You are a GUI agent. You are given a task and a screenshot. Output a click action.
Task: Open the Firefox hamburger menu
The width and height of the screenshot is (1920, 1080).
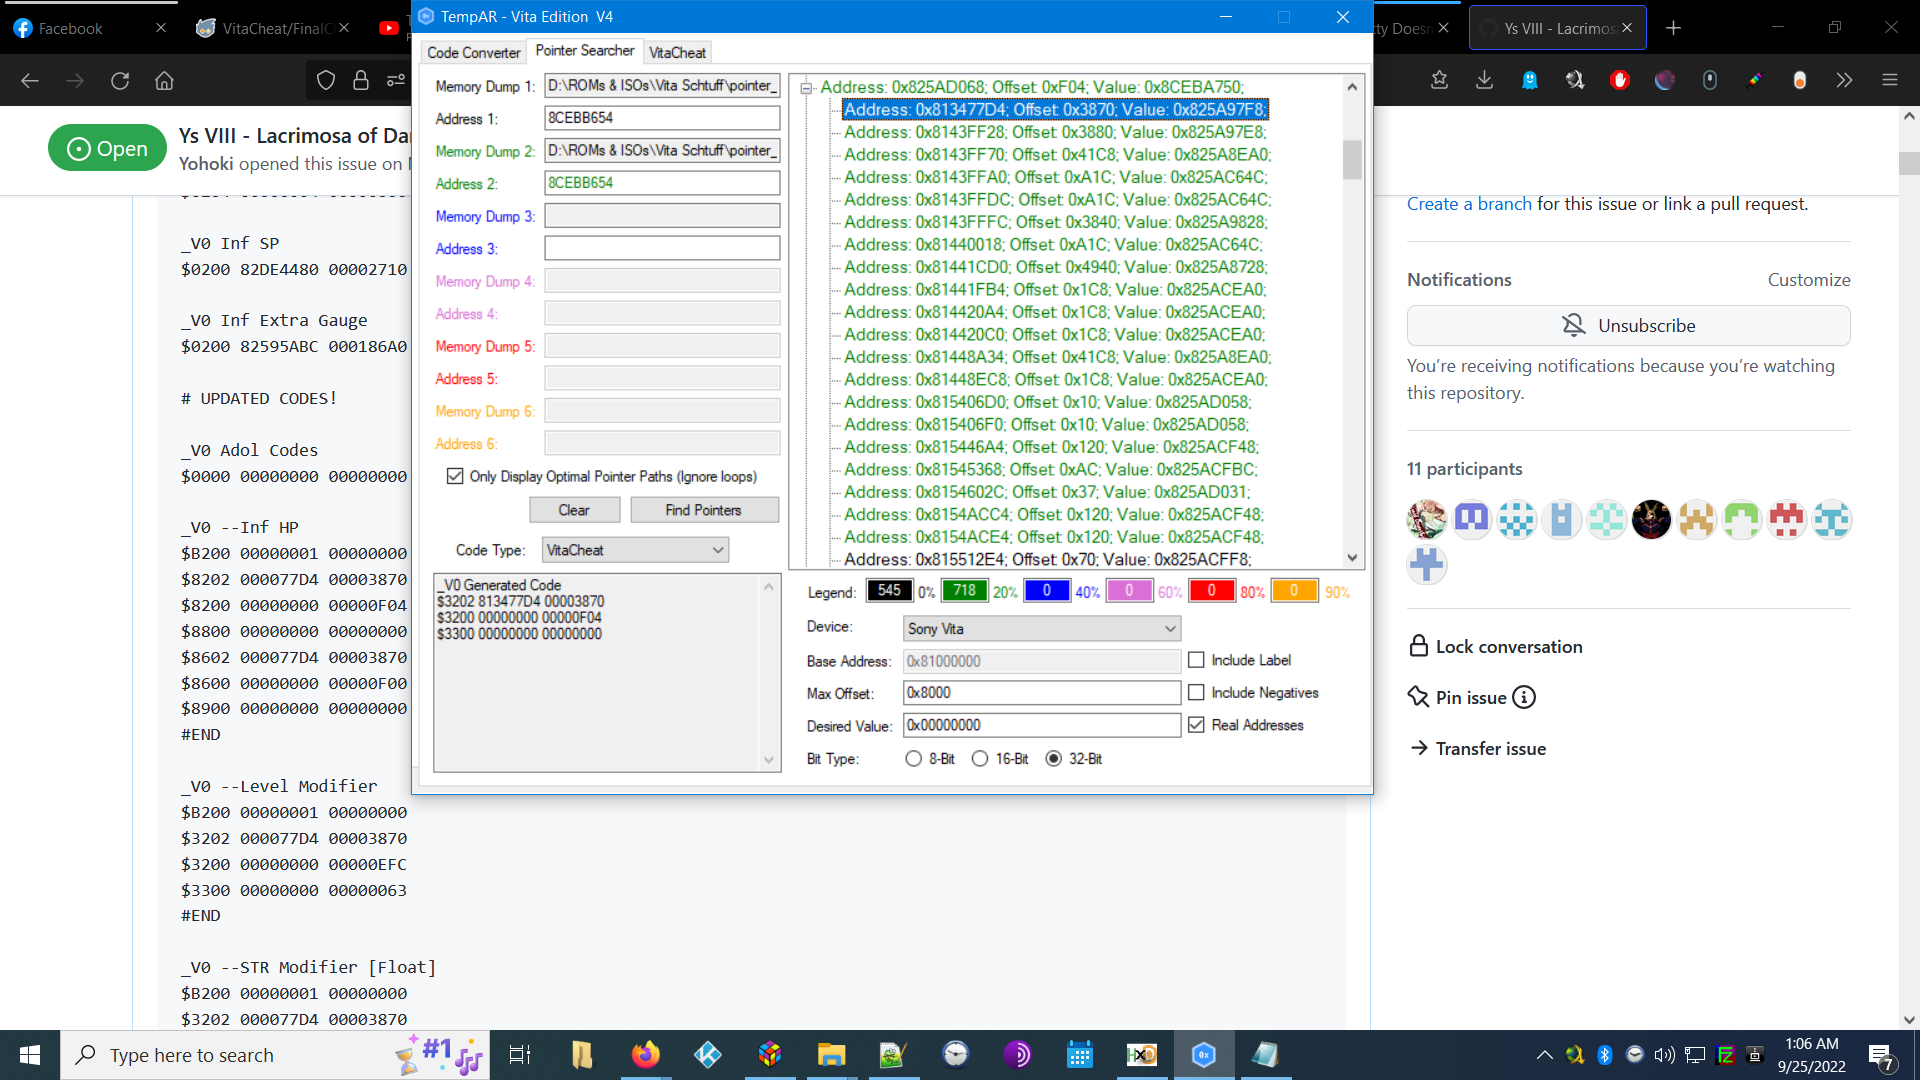pos(1889,80)
